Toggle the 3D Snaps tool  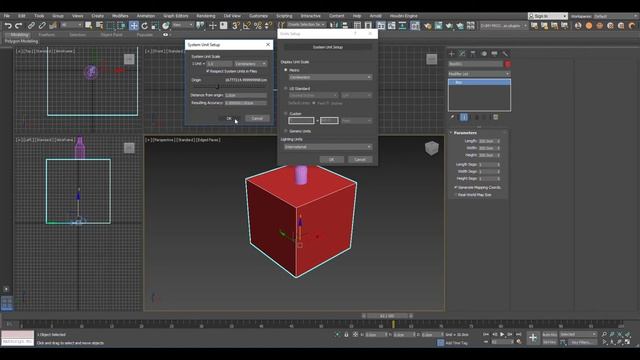click(x=236, y=26)
